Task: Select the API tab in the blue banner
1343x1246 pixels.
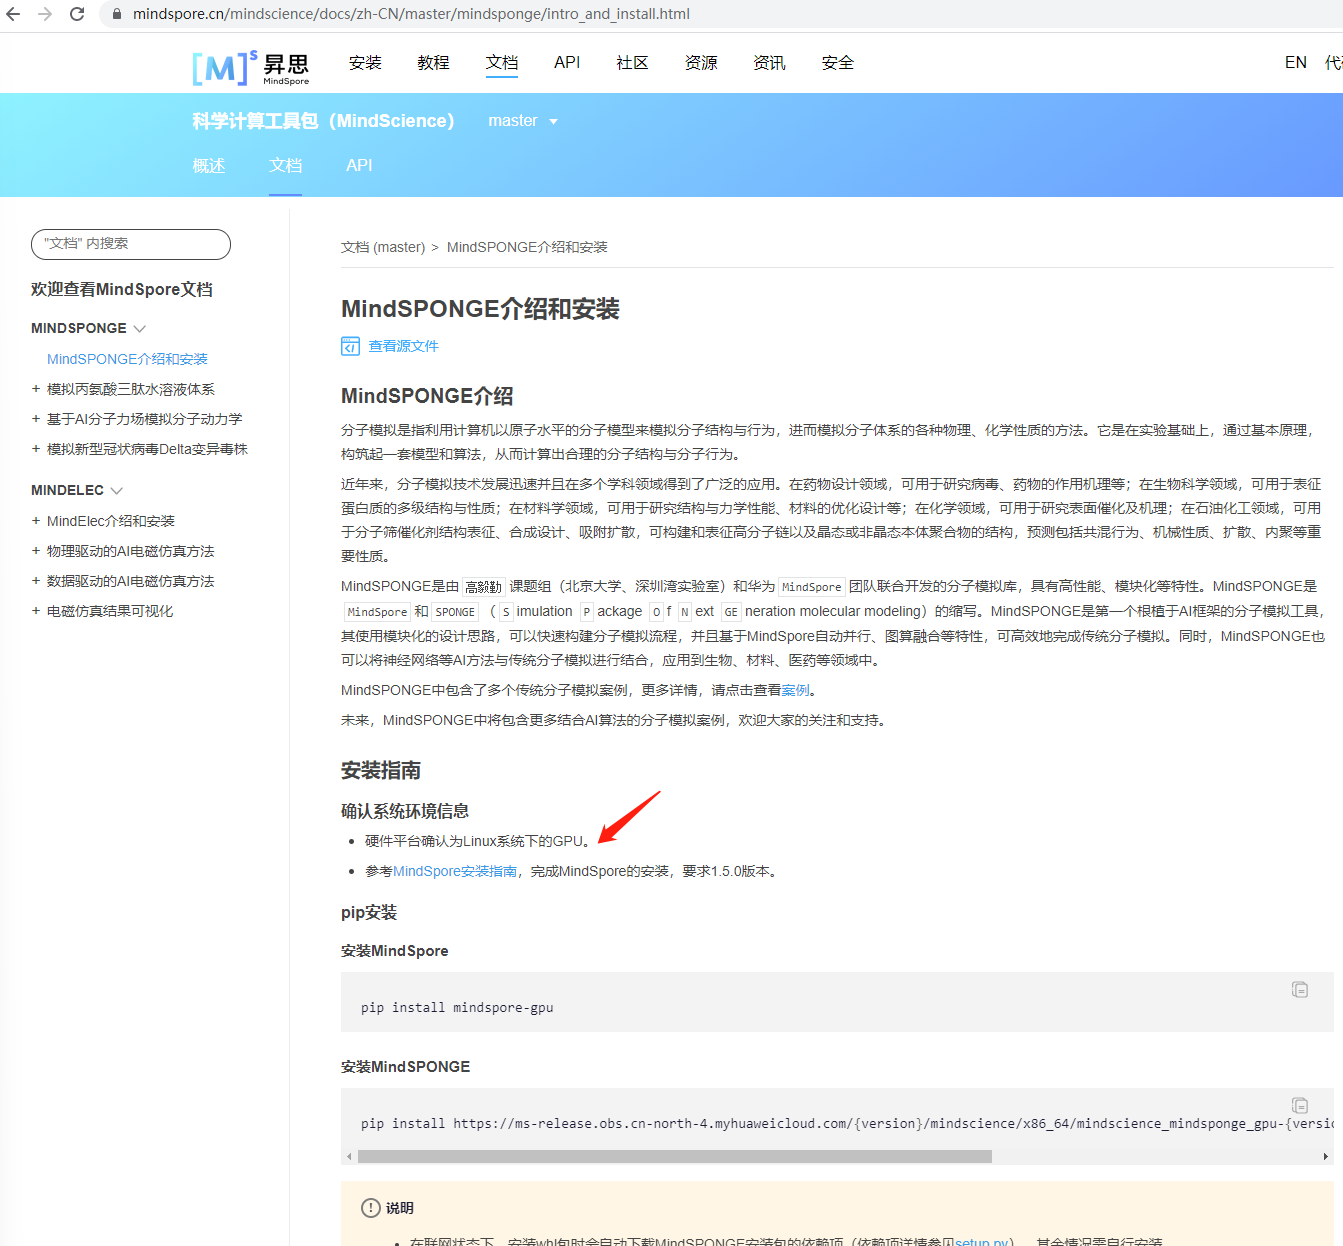Action: point(359,166)
